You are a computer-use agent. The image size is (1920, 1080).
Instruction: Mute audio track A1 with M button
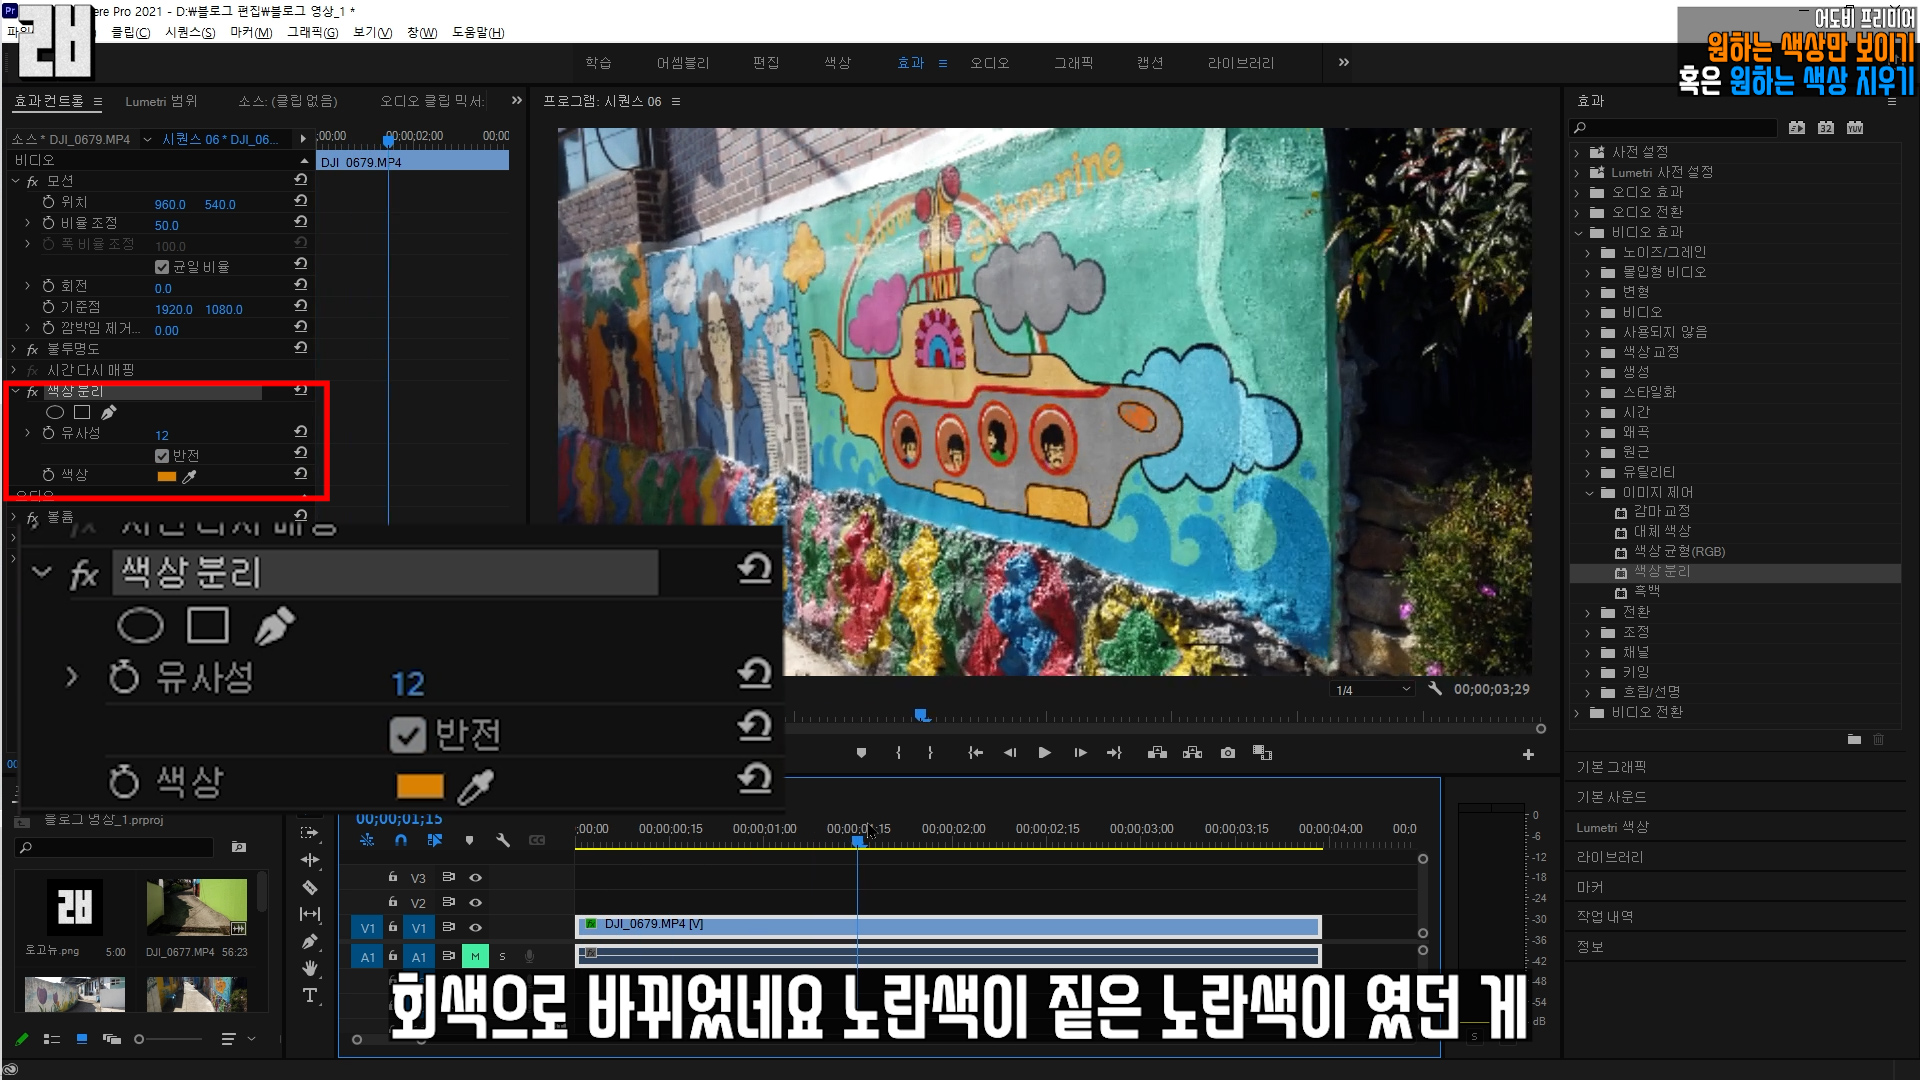tap(475, 957)
